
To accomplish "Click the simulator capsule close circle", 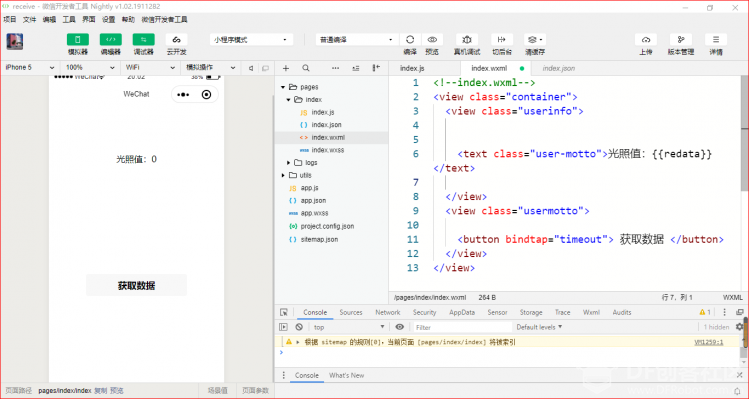I will 206,95.
